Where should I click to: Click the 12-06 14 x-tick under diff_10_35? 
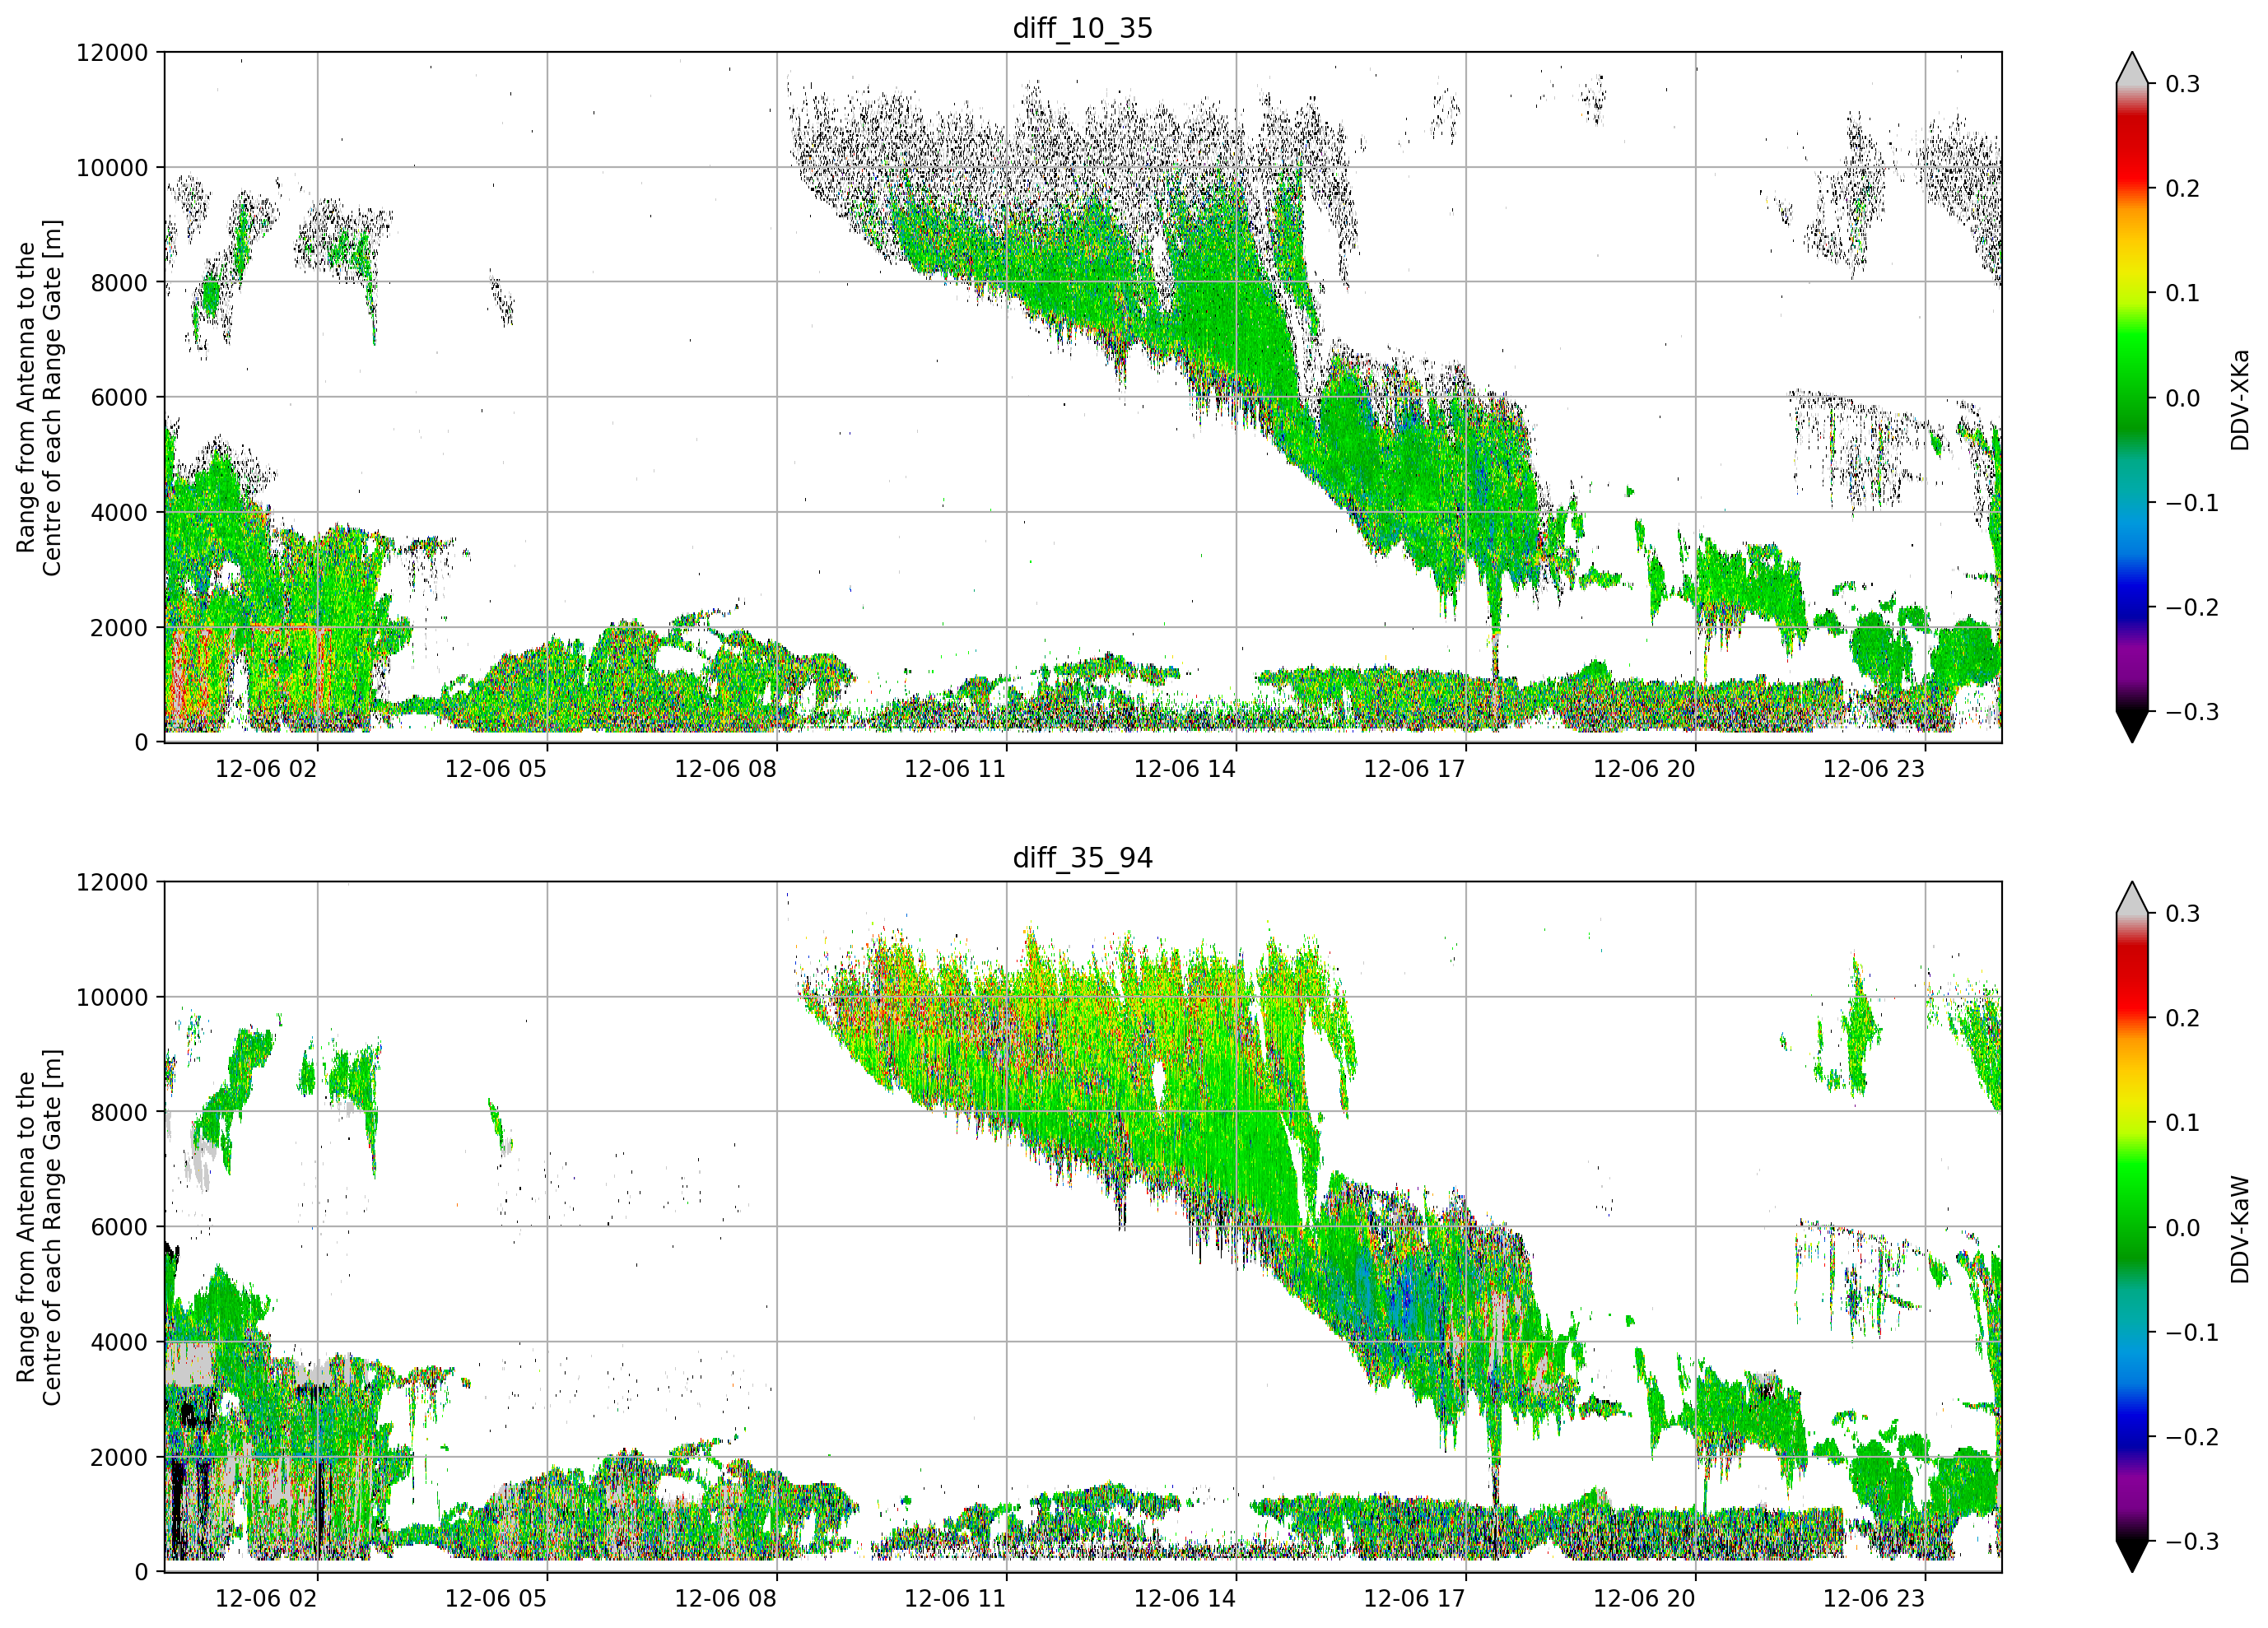pos(1185,769)
